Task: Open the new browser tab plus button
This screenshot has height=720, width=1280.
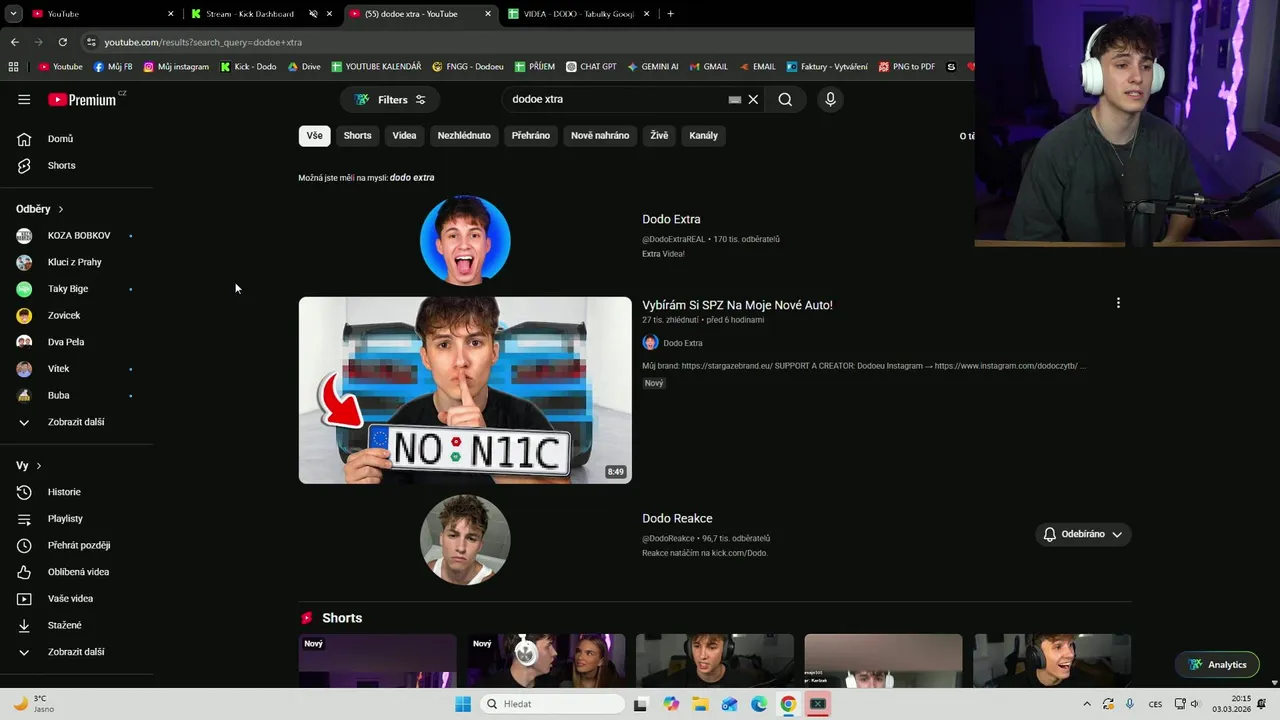Action: tap(670, 14)
